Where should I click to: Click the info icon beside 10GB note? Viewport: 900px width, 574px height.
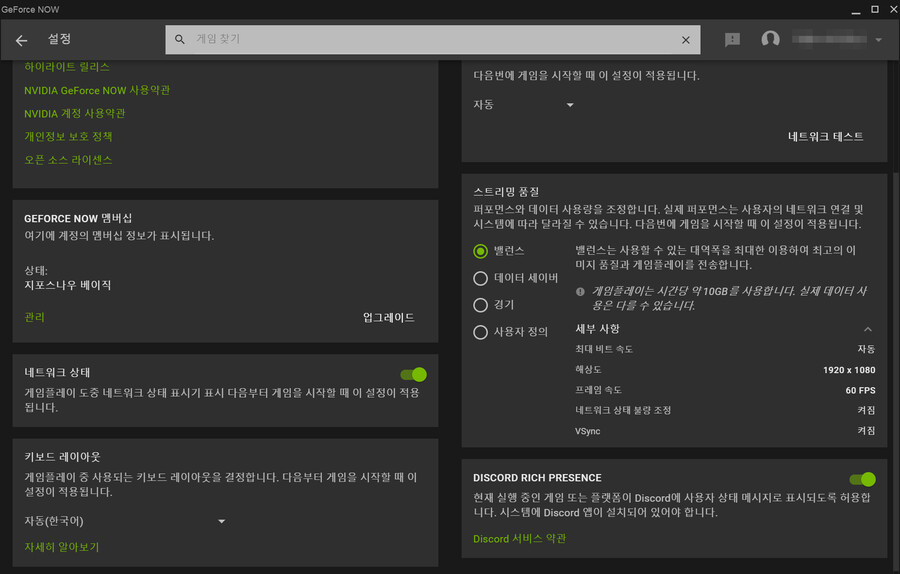pyautogui.click(x=580, y=292)
